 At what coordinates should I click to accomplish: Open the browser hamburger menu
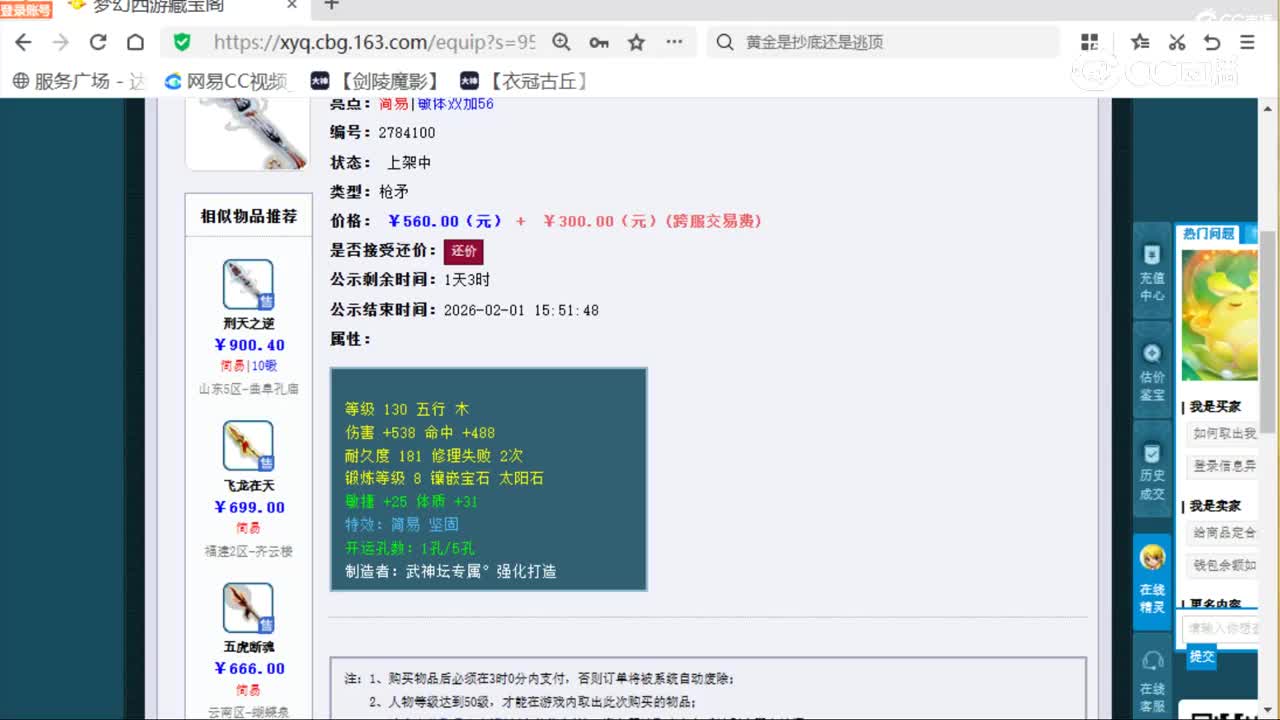(1246, 43)
